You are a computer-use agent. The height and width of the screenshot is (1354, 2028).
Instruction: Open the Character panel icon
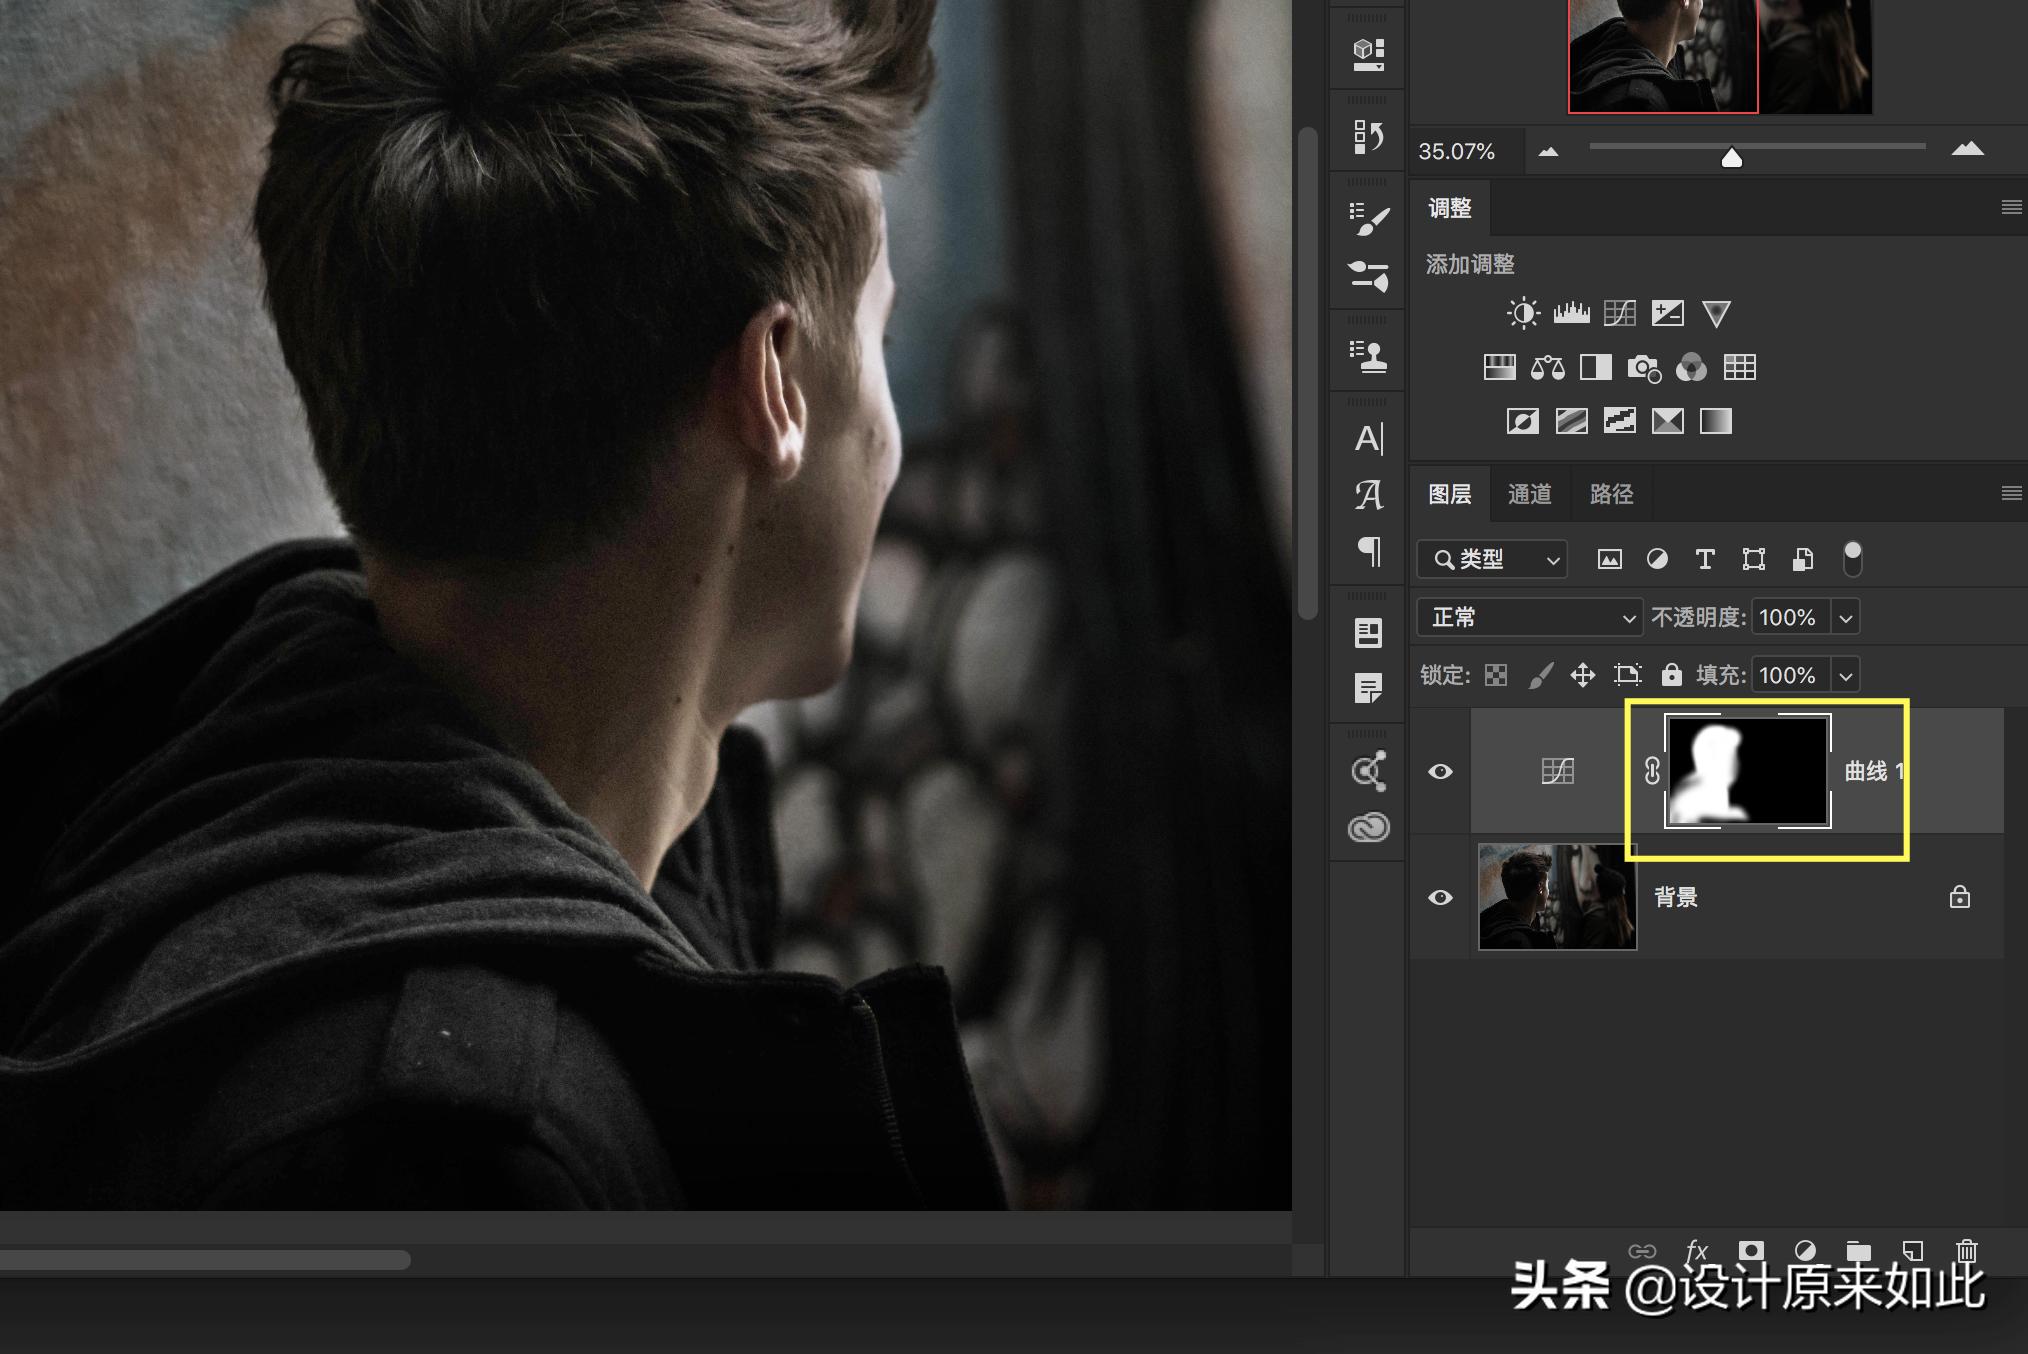tap(1369, 439)
